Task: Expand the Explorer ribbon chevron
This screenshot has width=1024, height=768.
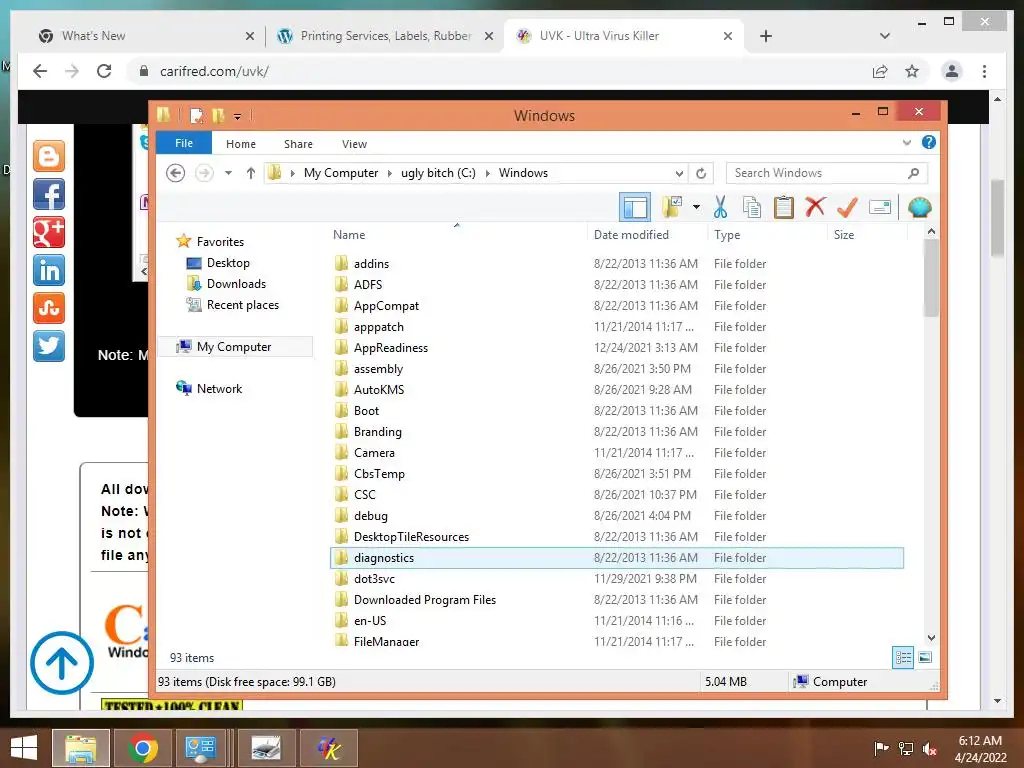Action: pyautogui.click(x=906, y=142)
